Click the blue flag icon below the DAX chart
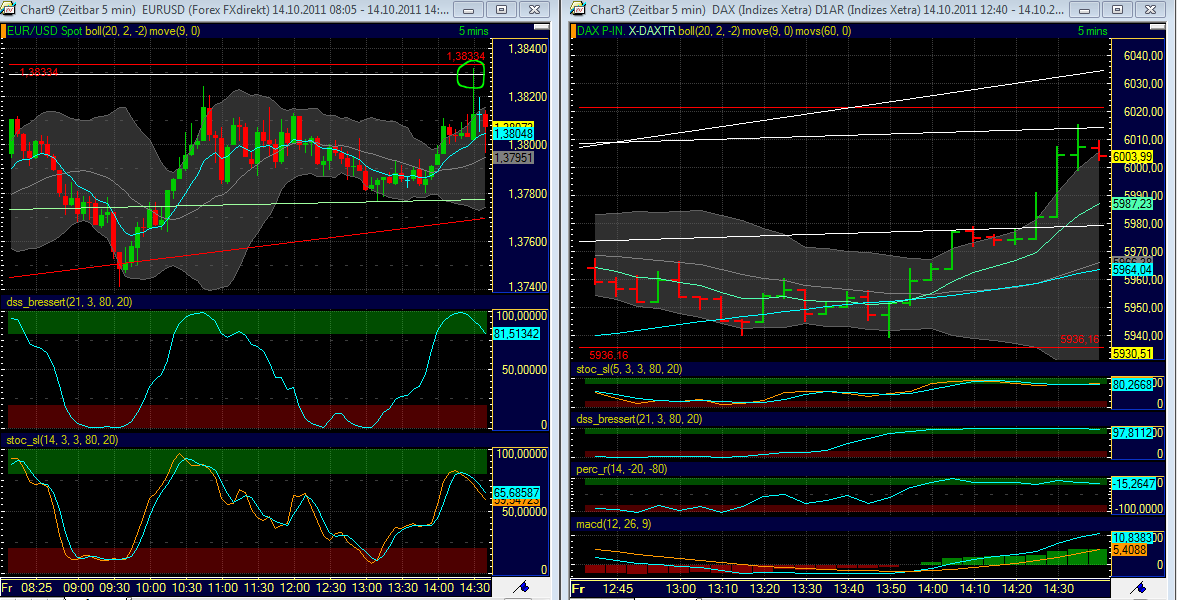Image resolution: width=1177 pixels, height=600 pixels. pyautogui.click(x=1139, y=590)
